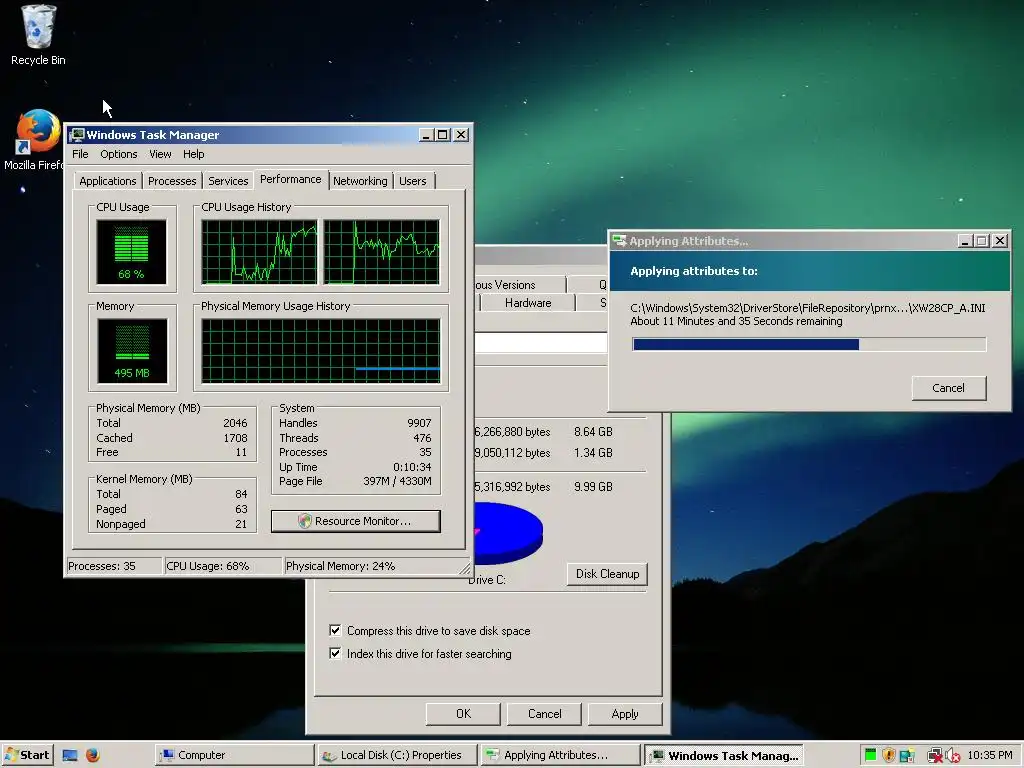1024x768 pixels.
Task: Select the Hardware tab in disk Properties
Action: 528,303
